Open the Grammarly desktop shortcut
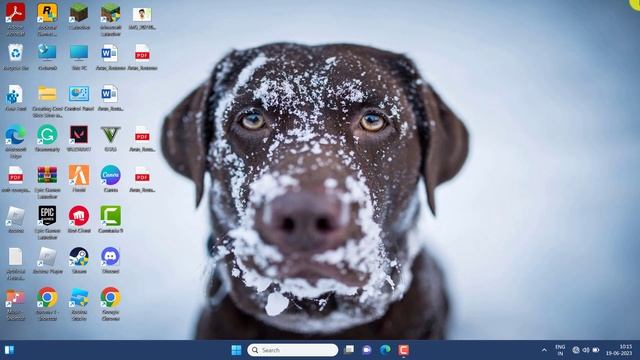This screenshot has width=640, height=360. pos(47,135)
